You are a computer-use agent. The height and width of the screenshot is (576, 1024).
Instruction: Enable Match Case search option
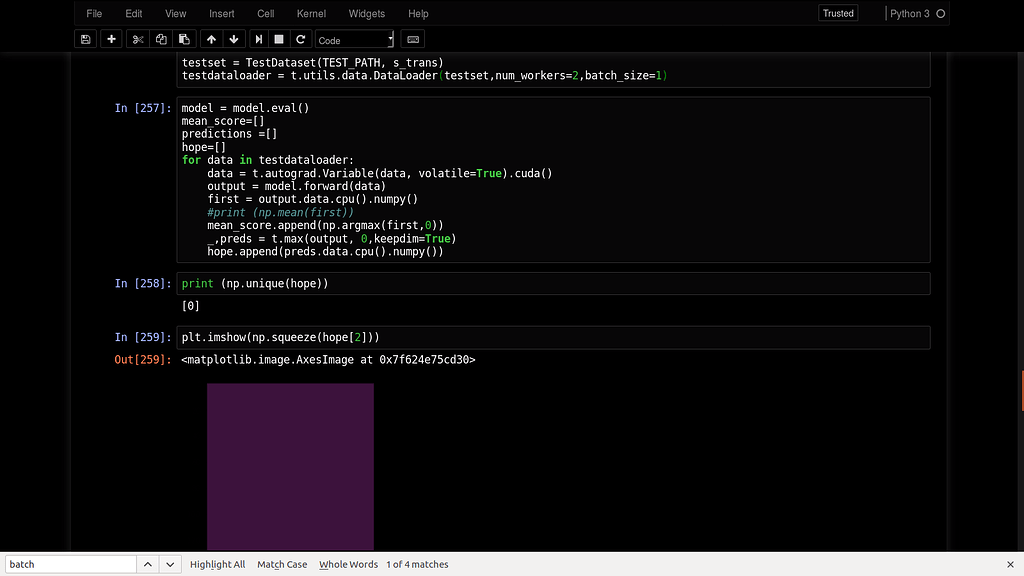[x=282, y=564]
